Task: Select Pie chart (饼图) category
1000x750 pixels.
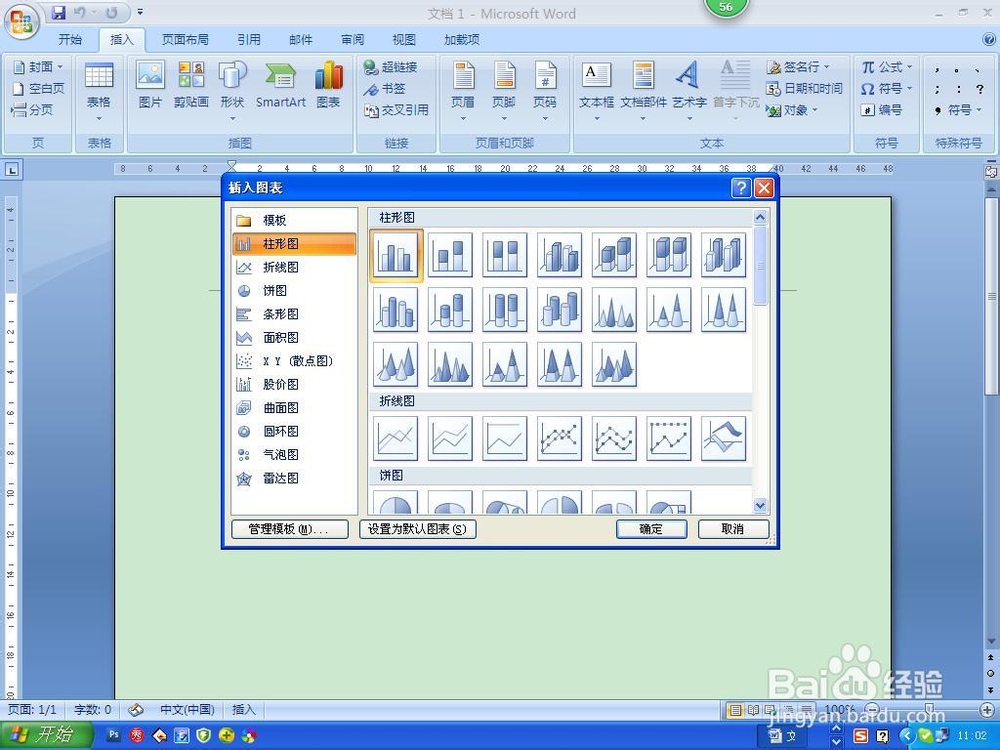Action: pyautogui.click(x=294, y=291)
